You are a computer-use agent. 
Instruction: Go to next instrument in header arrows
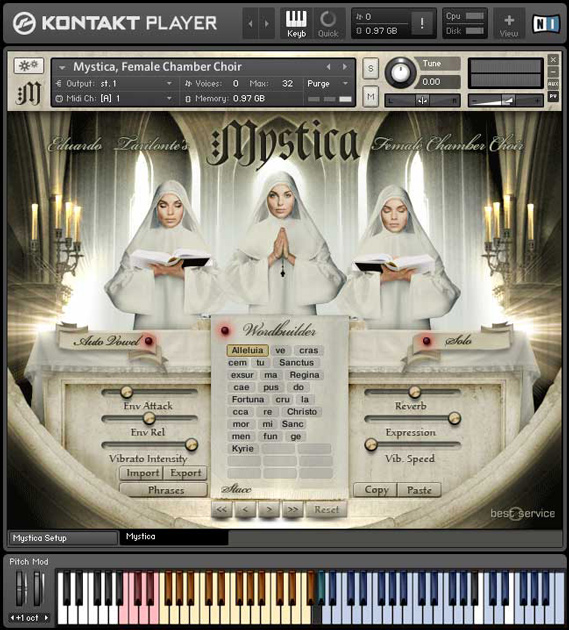[266, 24]
